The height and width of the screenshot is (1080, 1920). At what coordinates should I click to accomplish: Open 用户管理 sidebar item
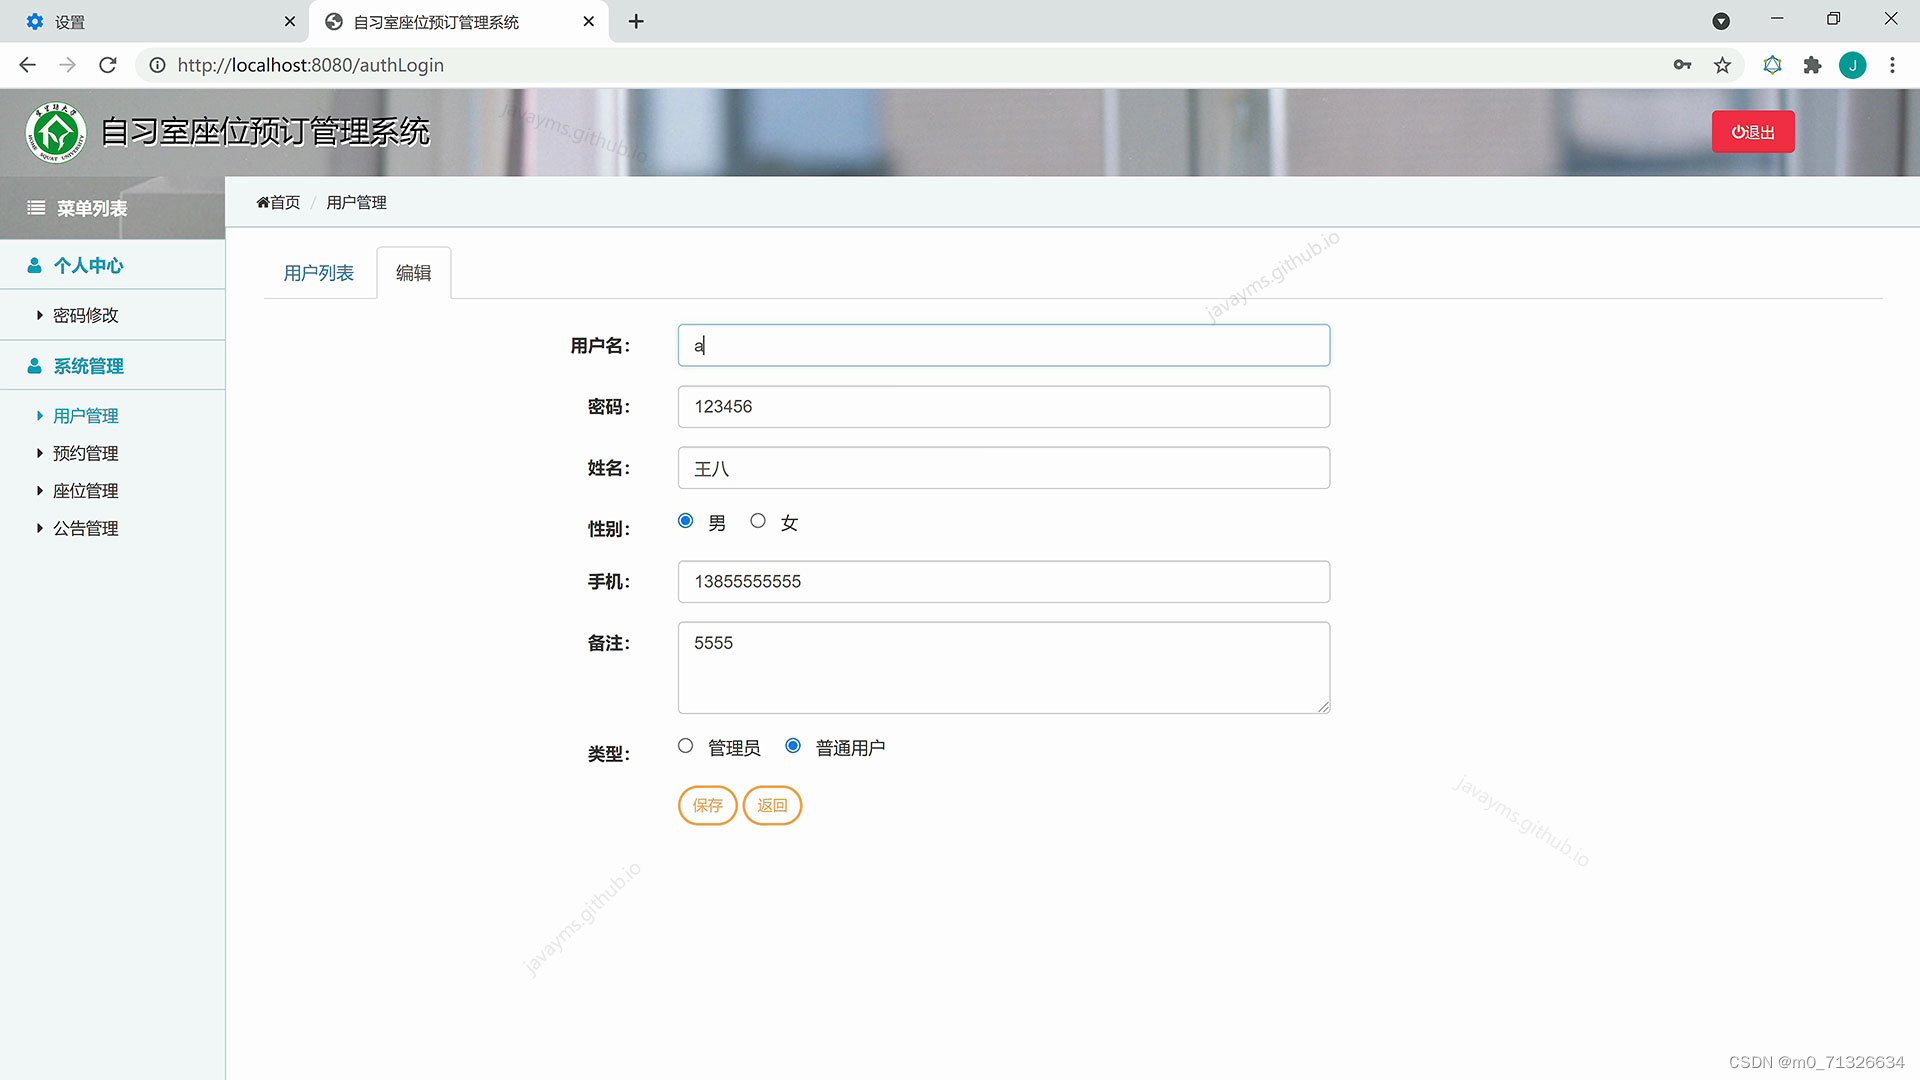(x=85, y=416)
